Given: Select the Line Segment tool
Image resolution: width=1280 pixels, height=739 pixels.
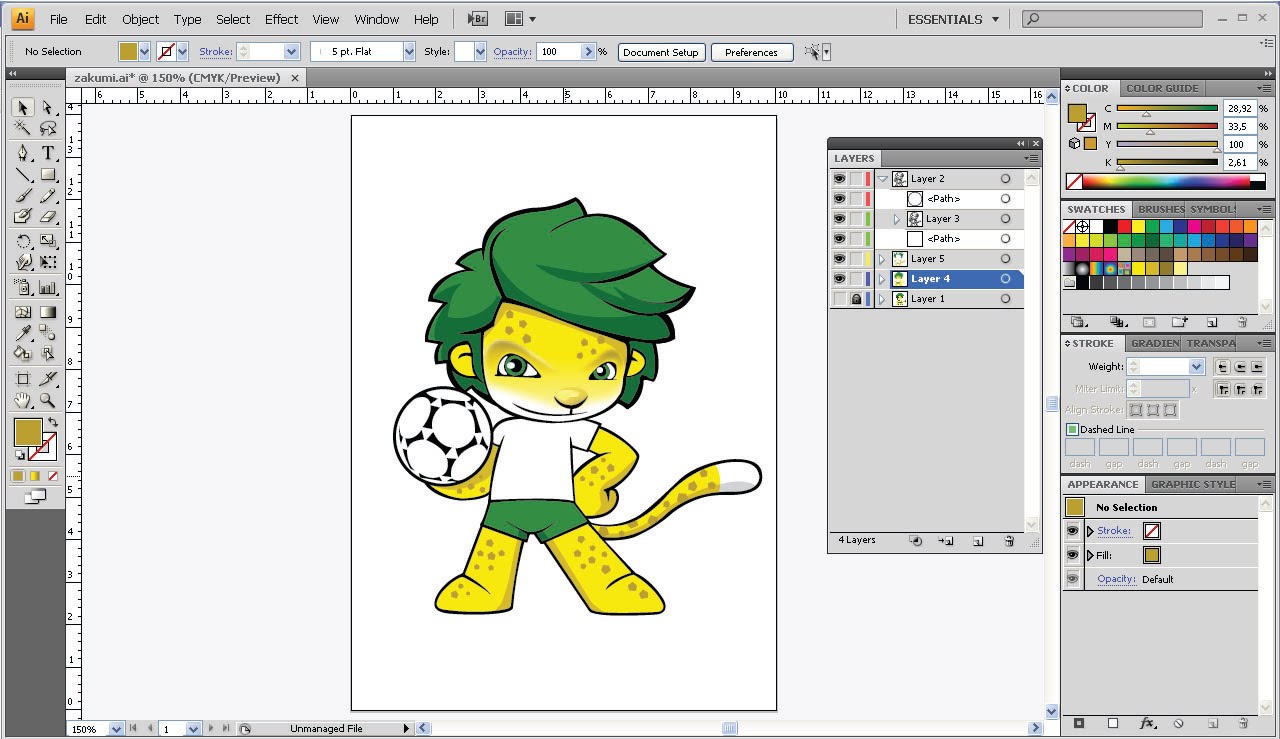Looking at the screenshot, I should [23, 175].
